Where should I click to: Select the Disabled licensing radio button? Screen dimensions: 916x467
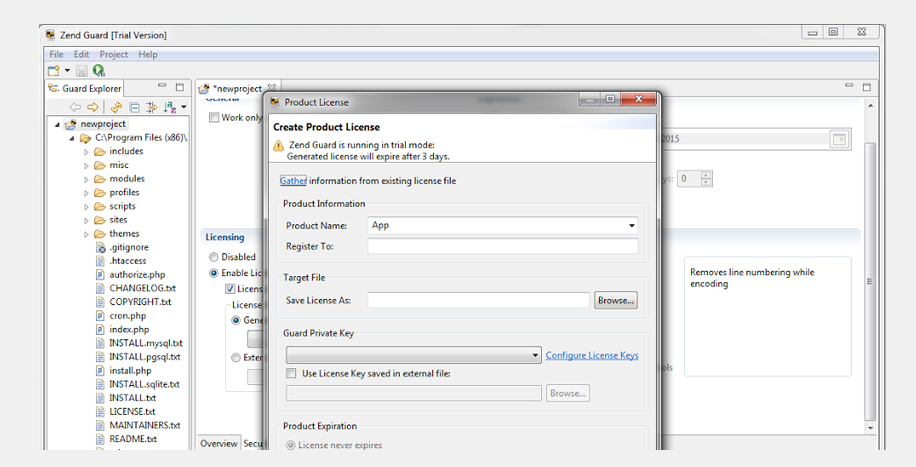tap(214, 257)
